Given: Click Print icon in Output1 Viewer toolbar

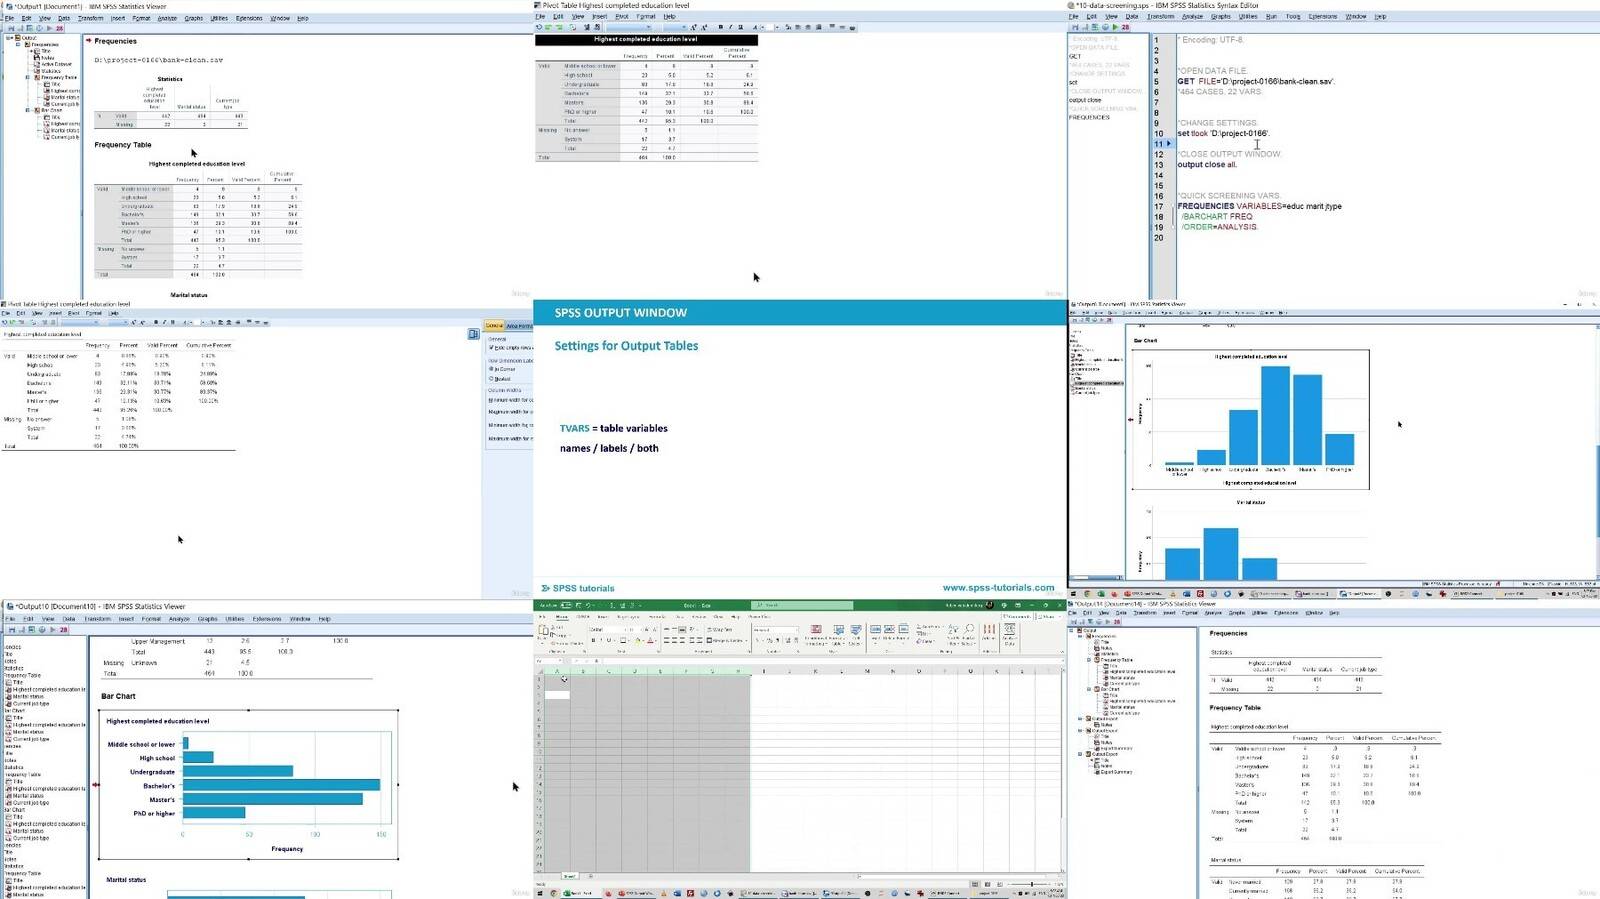Looking at the screenshot, I should 21,28.
